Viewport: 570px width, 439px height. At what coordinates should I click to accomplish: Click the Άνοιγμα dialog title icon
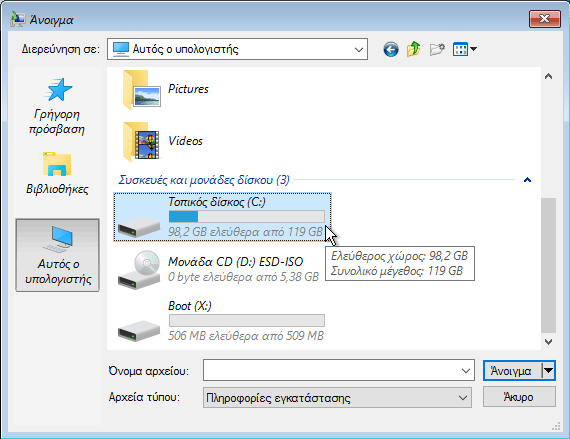[x=17, y=19]
